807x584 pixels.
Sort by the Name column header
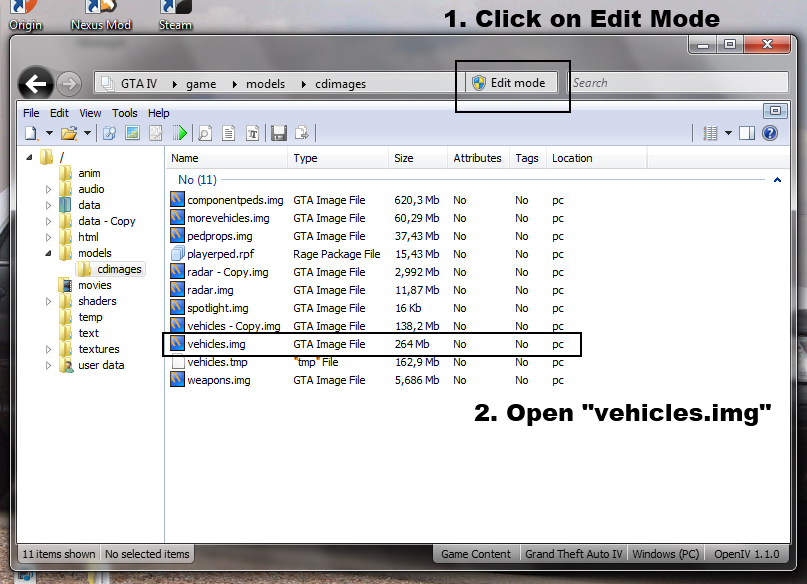[x=226, y=158]
